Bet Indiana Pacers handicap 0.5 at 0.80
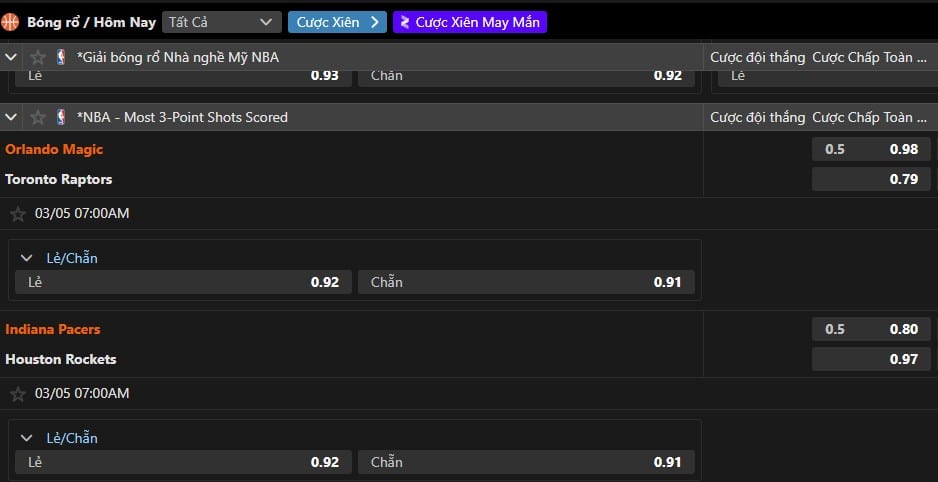Viewport: 938px width, 482px height. click(x=871, y=330)
